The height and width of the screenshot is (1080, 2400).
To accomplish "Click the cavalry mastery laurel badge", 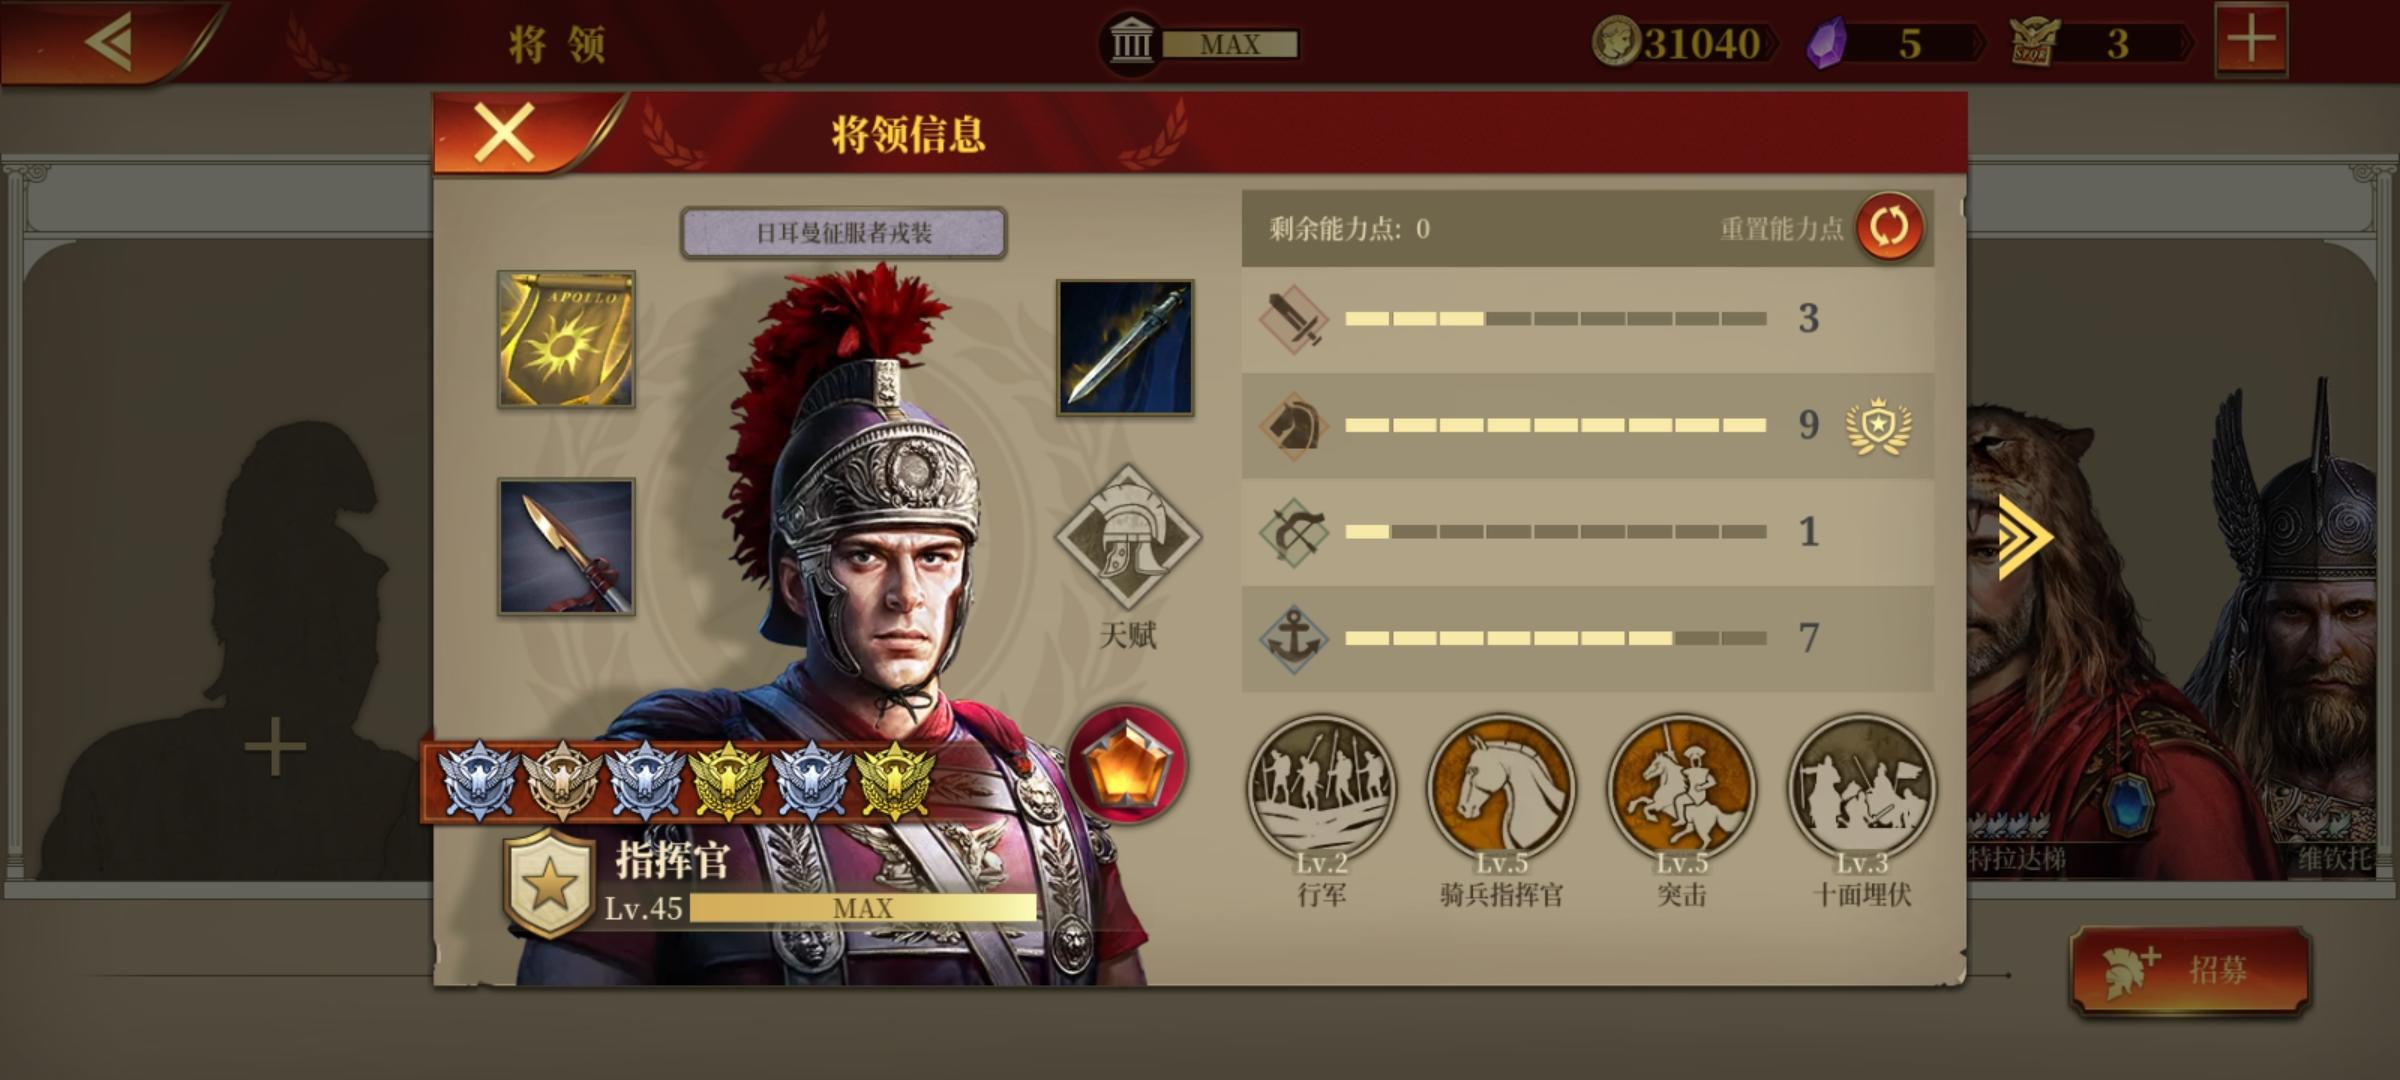I will [x=1879, y=426].
